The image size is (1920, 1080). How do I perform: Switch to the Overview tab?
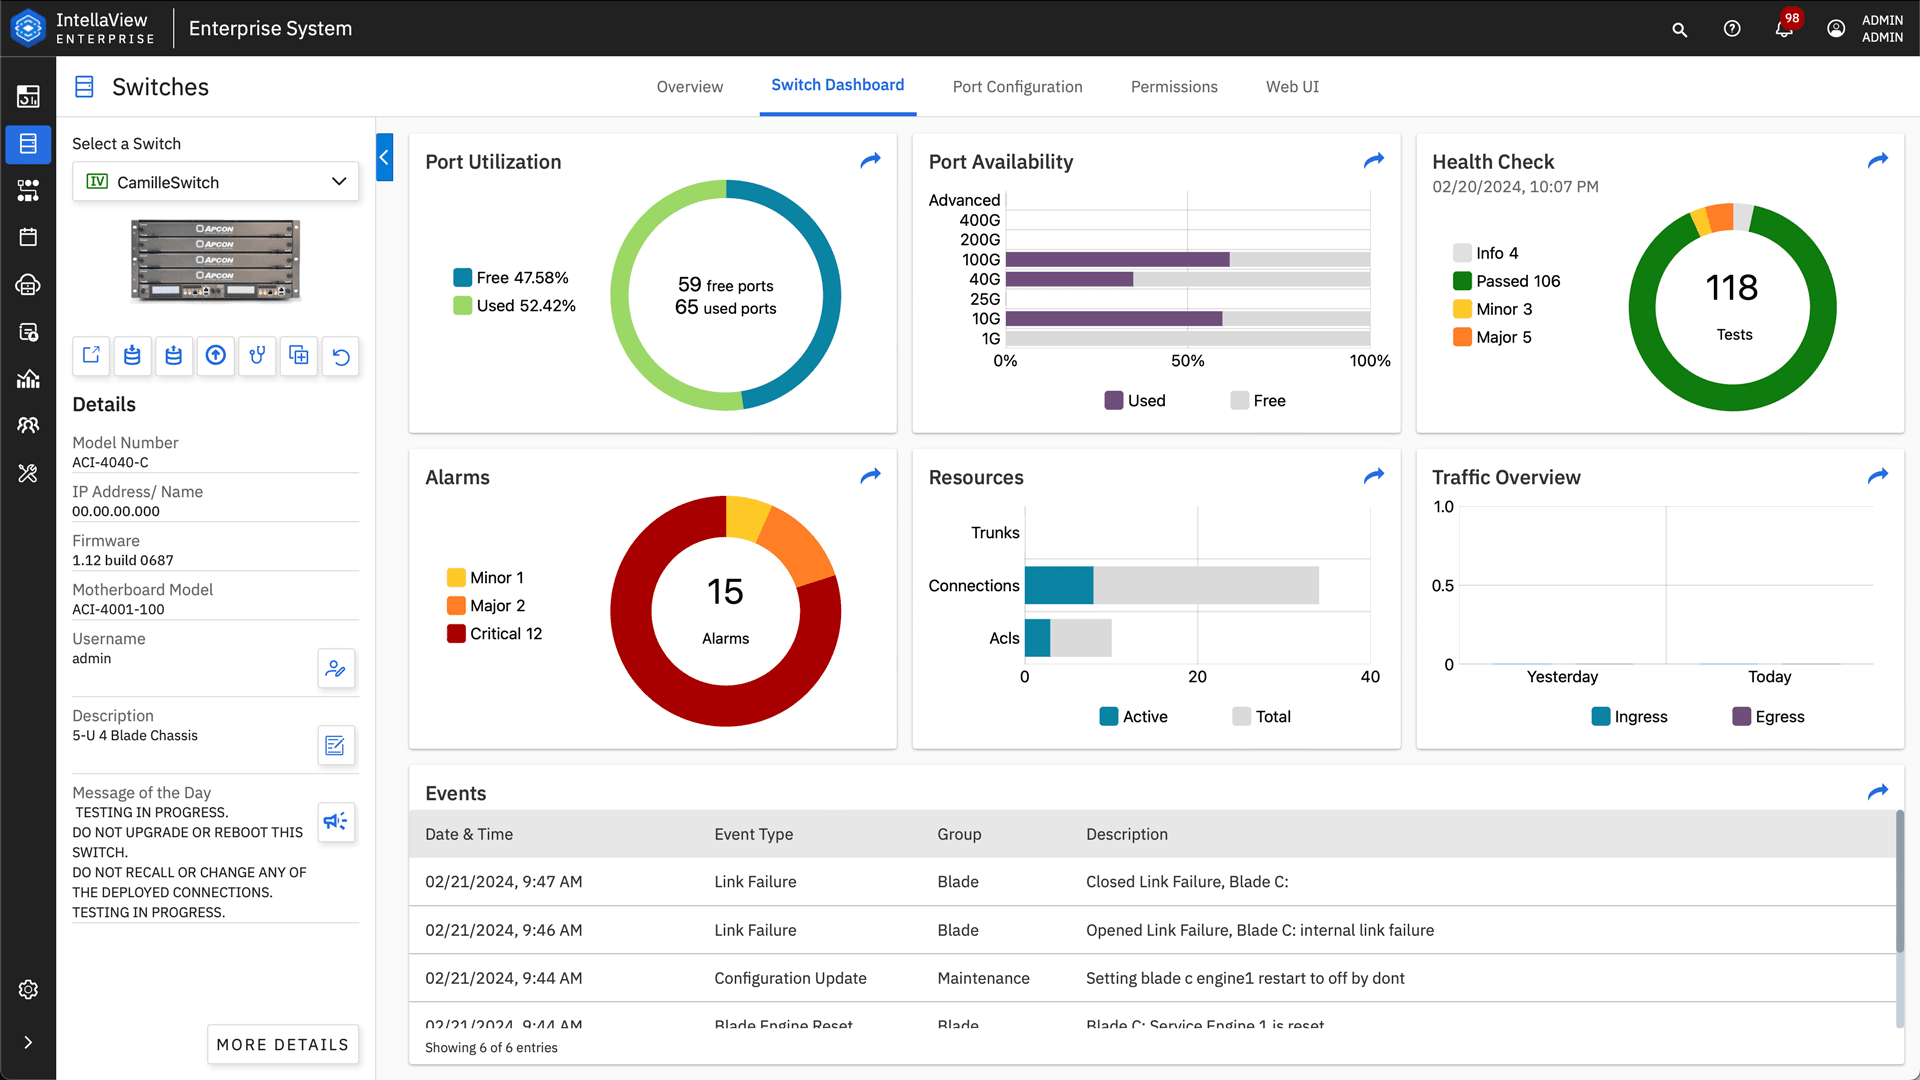(x=690, y=86)
